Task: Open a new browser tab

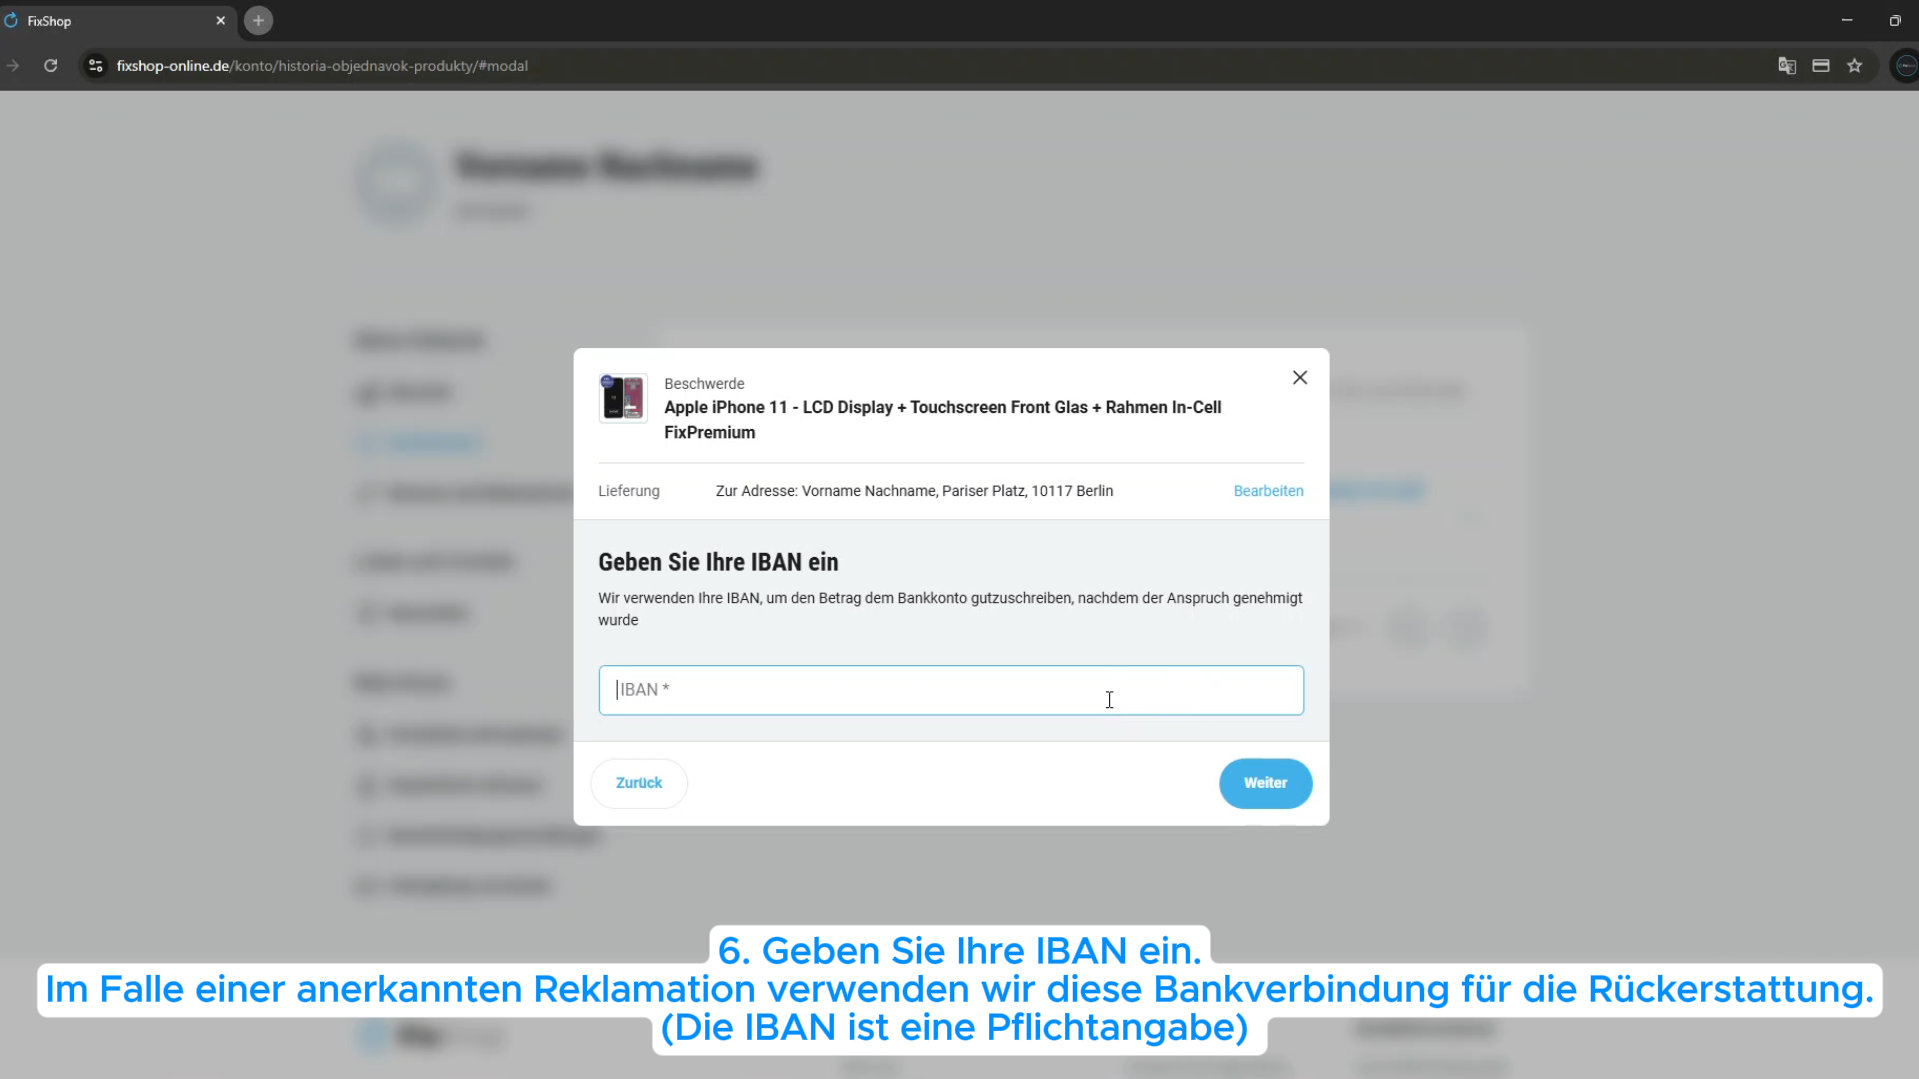Action: [x=258, y=21]
